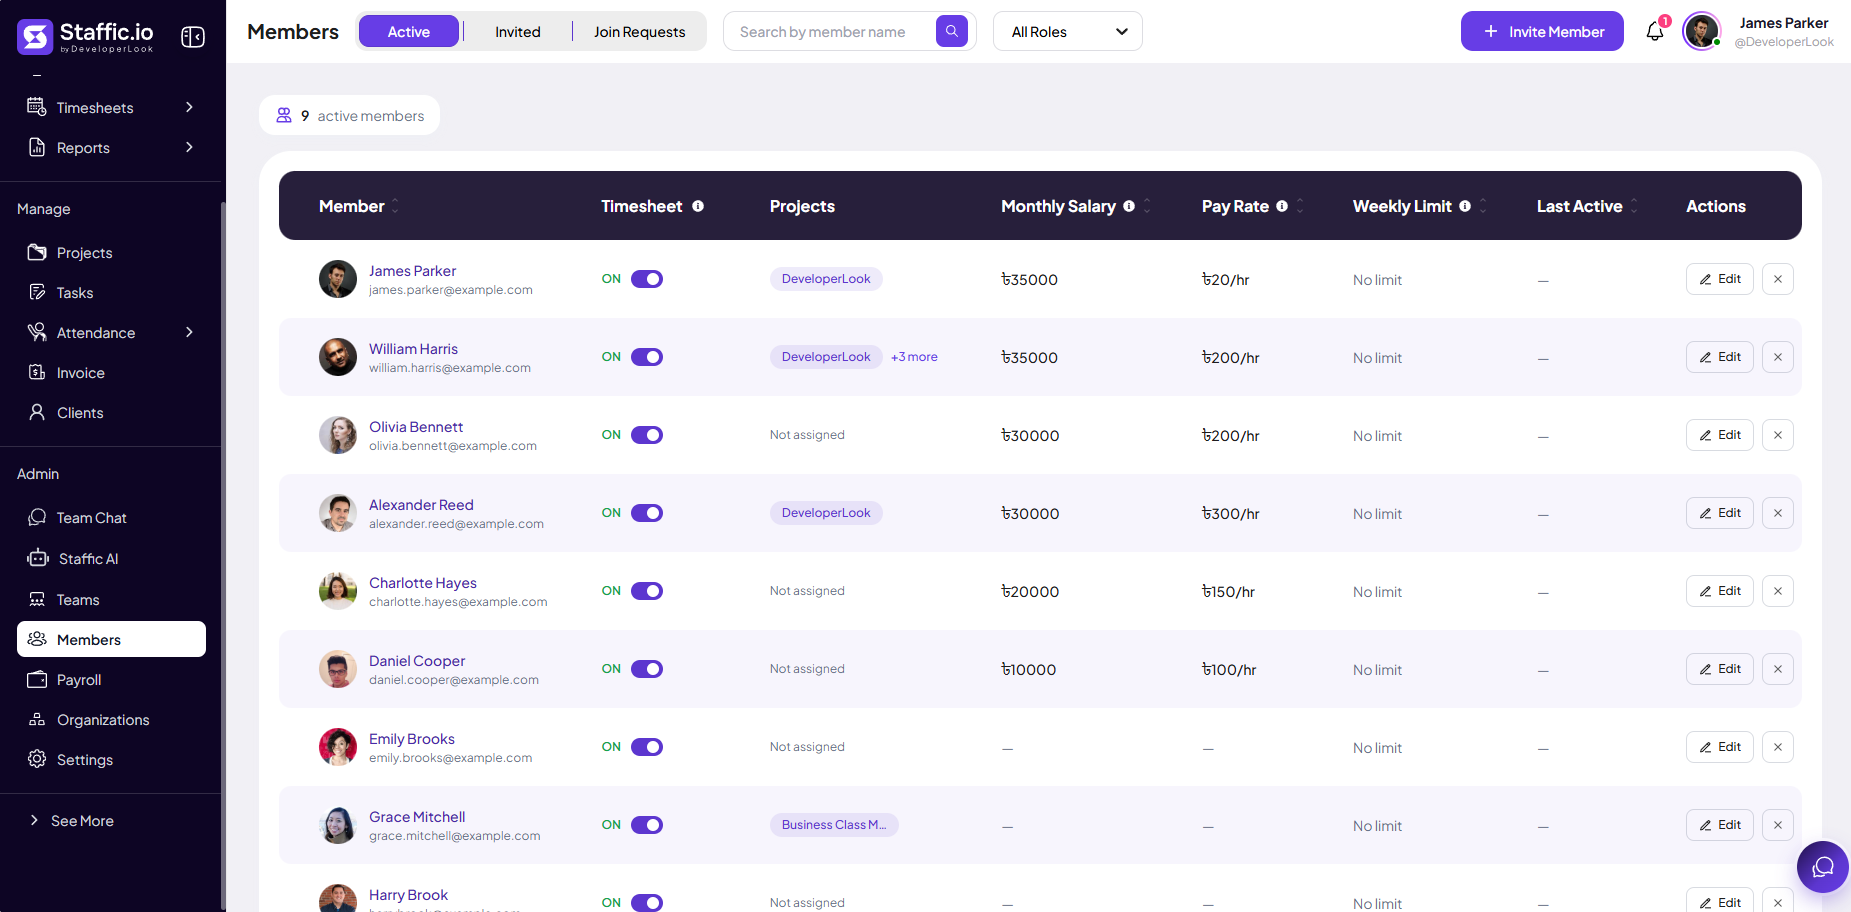The width and height of the screenshot is (1851, 912).
Task: Open Teams in sidebar
Action: pyautogui.click(x=111, y=599)
